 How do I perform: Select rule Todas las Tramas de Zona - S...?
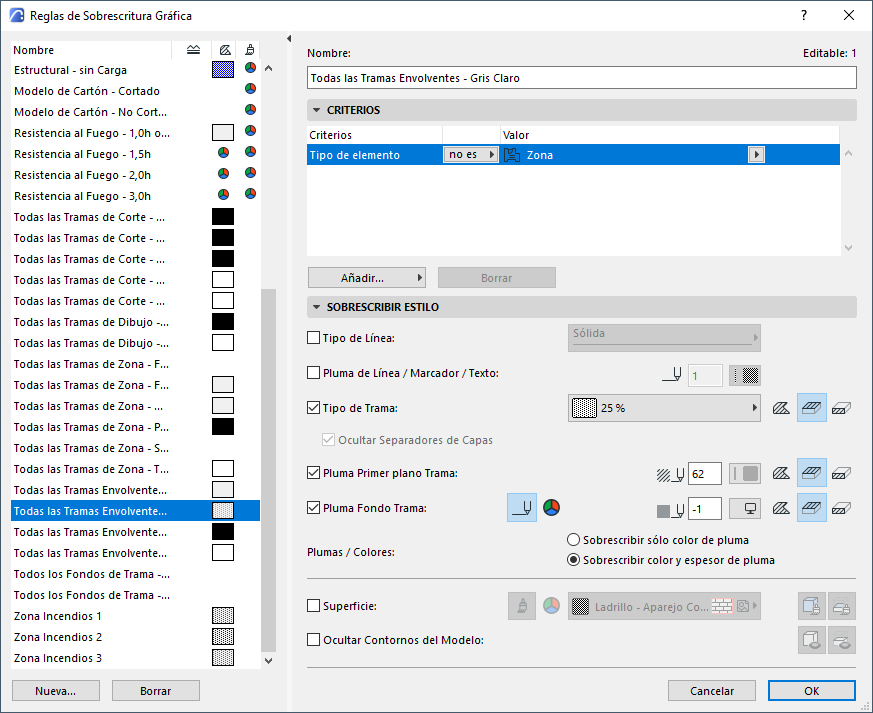(135, 448)
